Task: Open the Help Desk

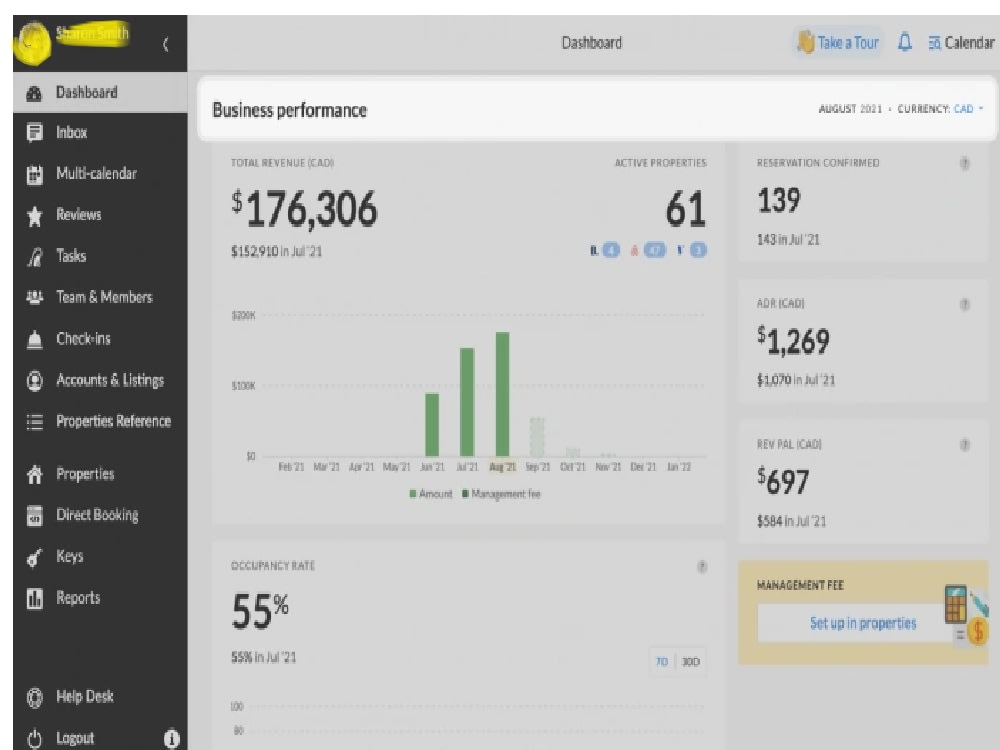Action: click(85, 696)
